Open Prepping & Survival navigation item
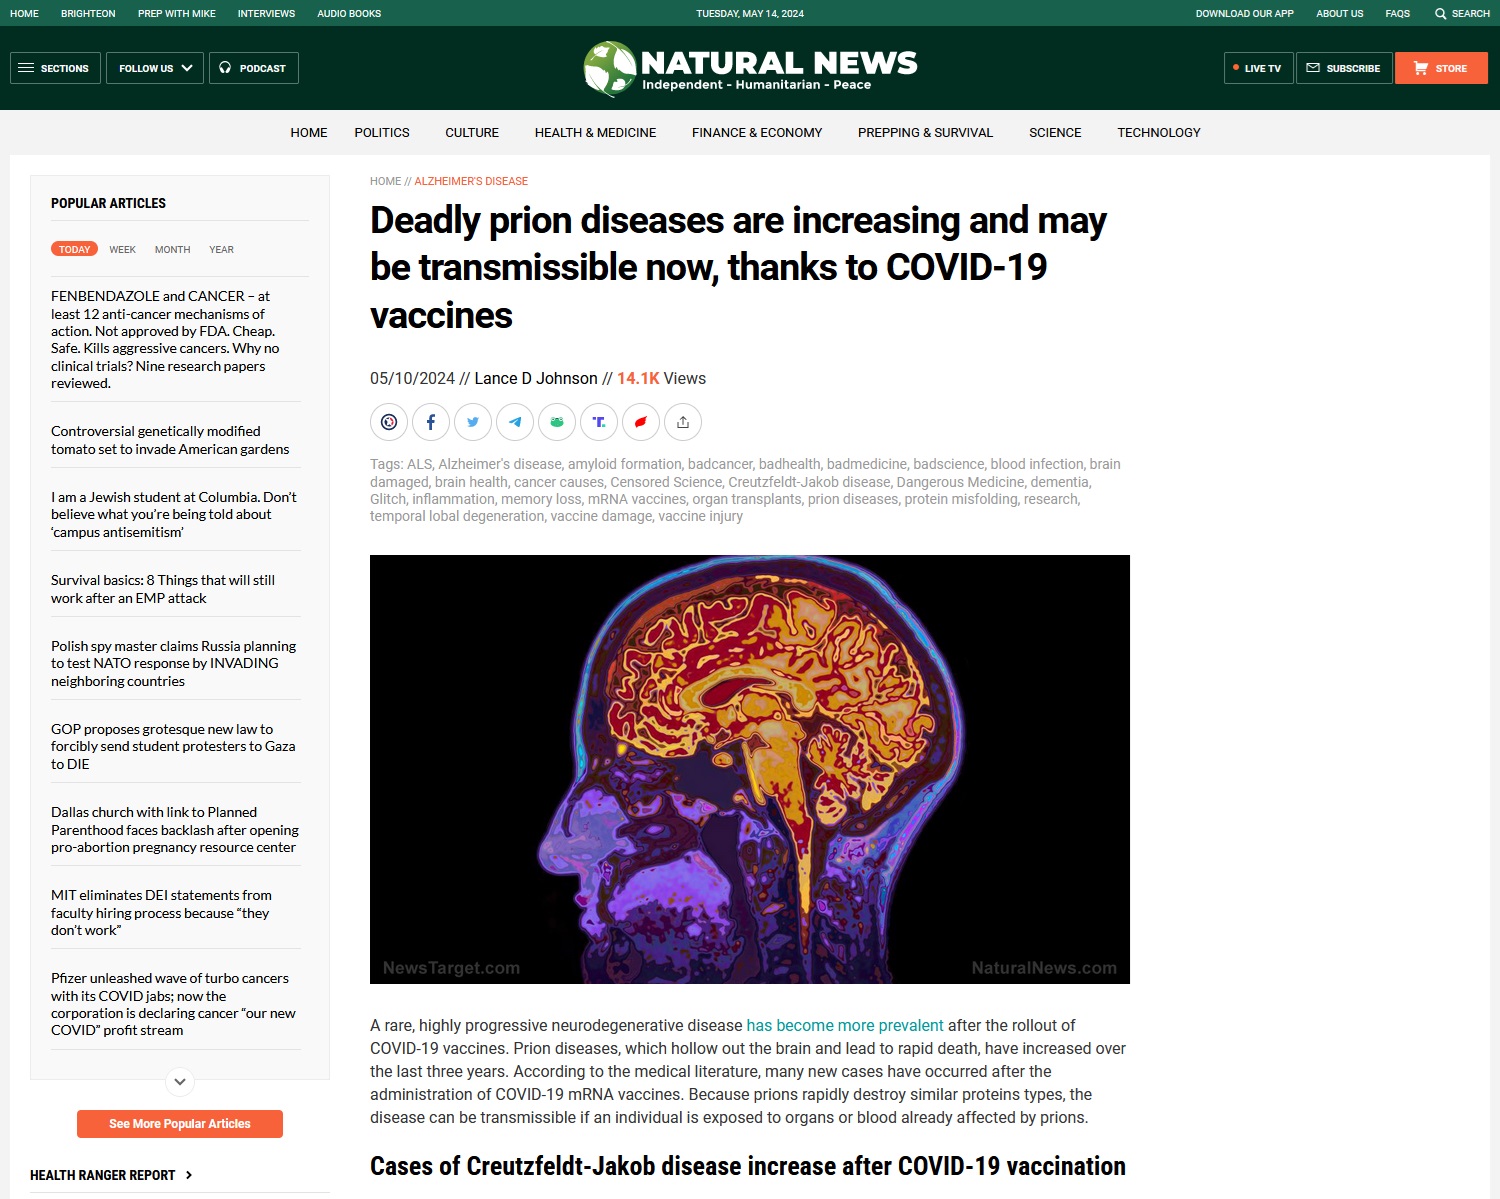This screenshot has height=1199, width=1500. (925, 132)
